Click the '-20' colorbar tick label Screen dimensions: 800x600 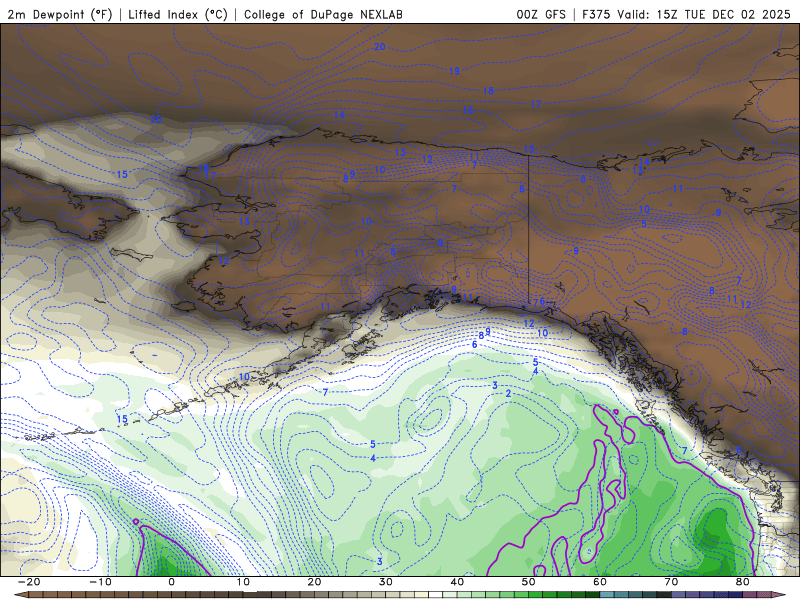point(29,582)
